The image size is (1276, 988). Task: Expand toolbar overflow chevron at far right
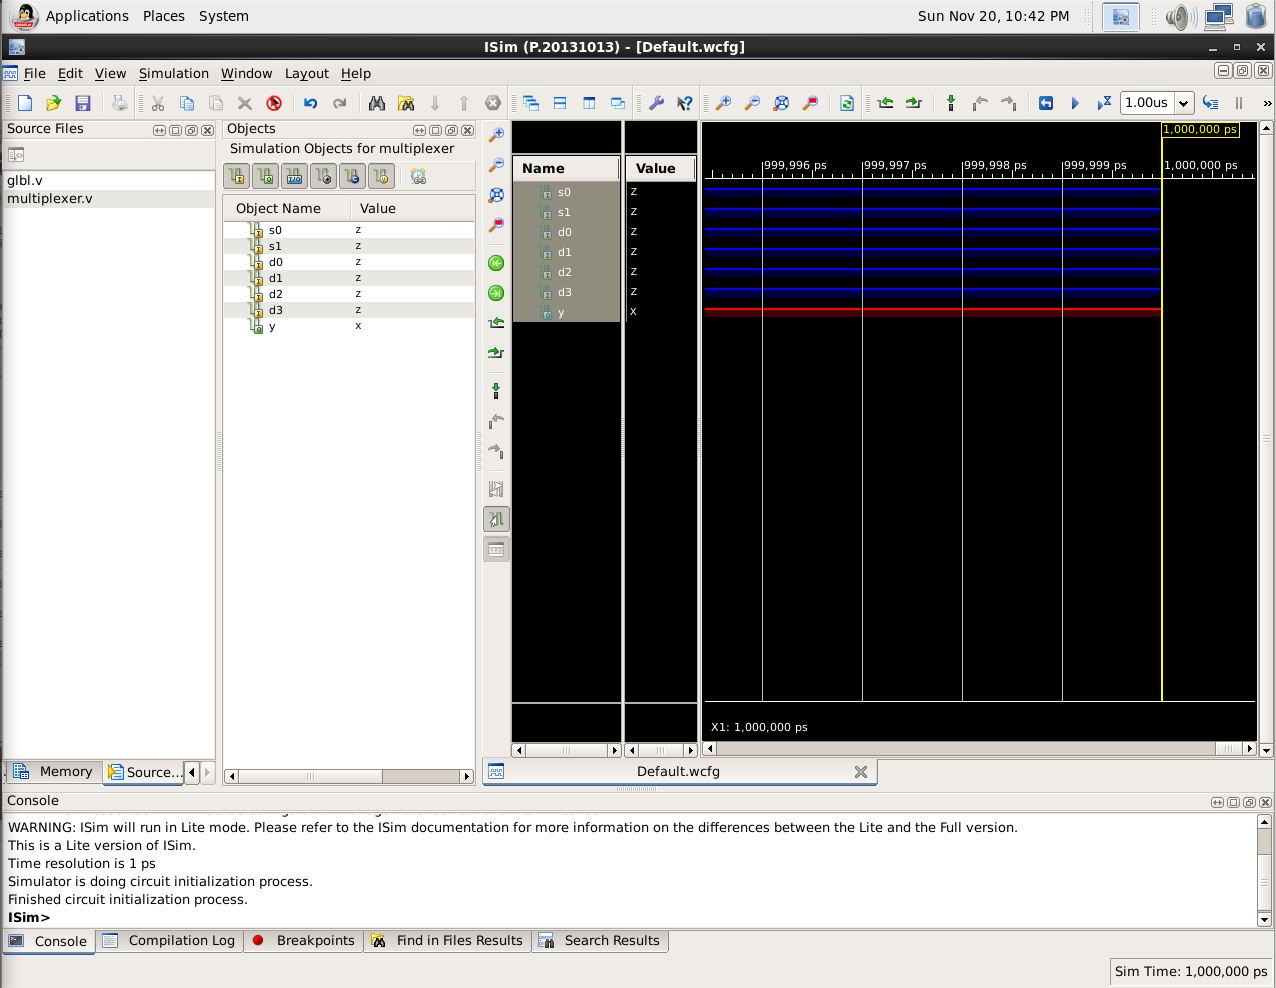tap(1267, 103)
